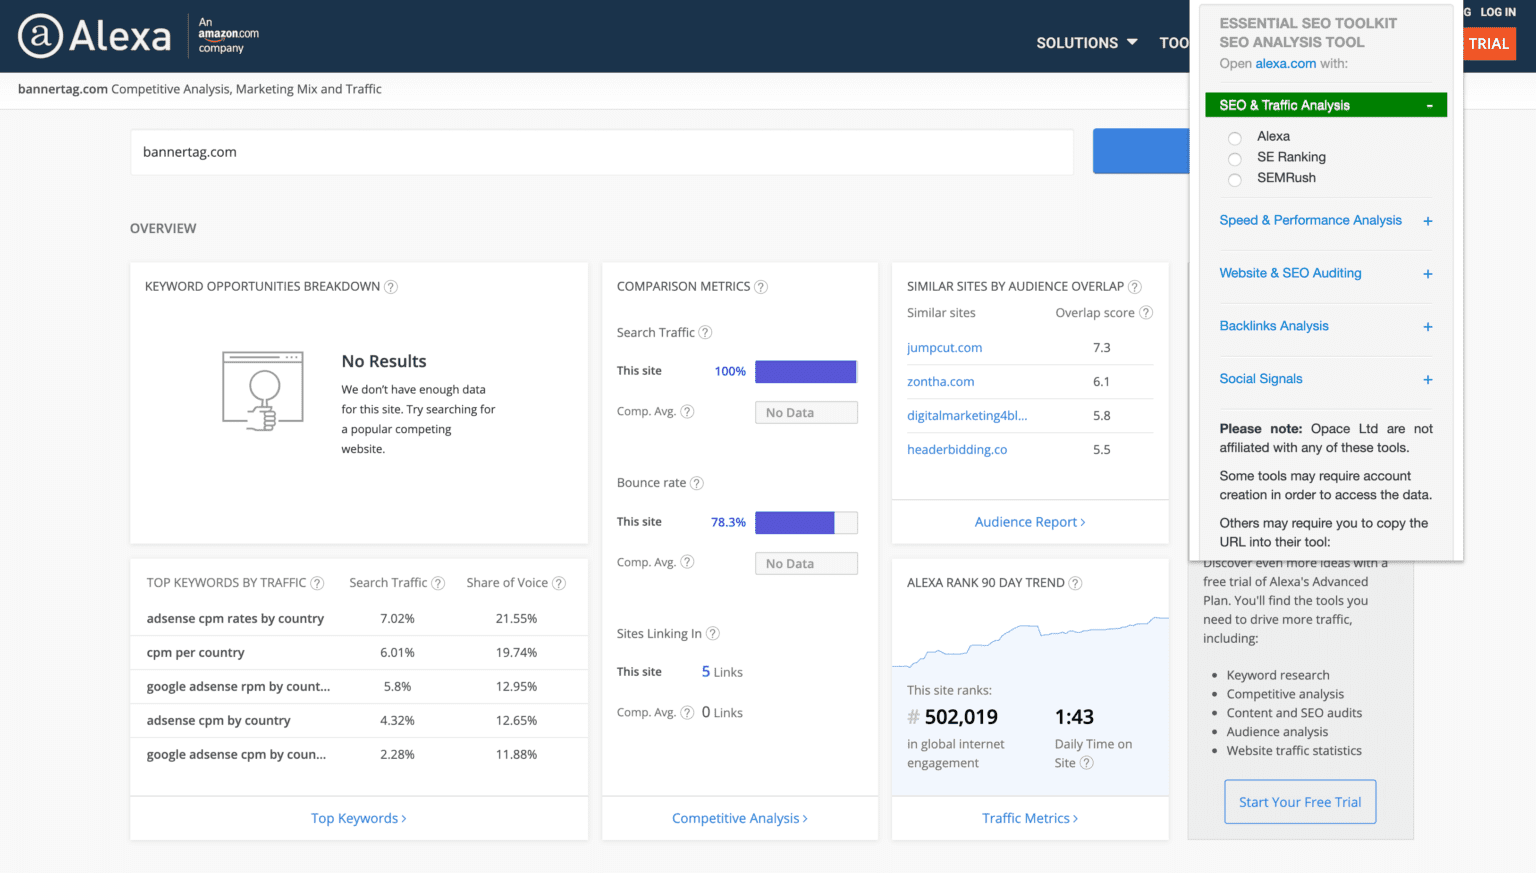Viewport: 1536px width, 873px height.
Task: Select the Alexa radio option
Action: click(1235, 138)
